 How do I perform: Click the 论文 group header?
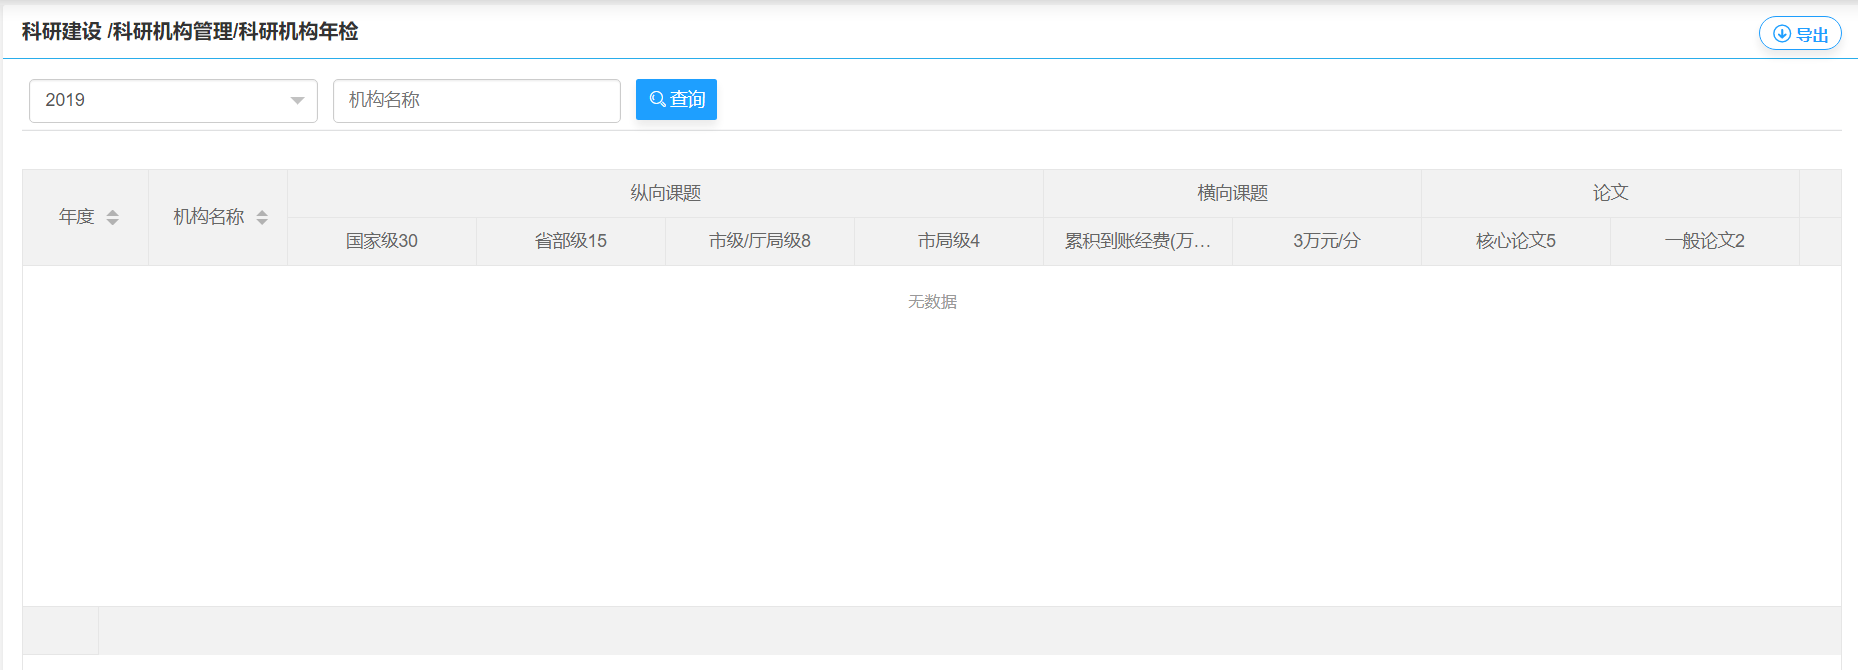pos(1610,193)
